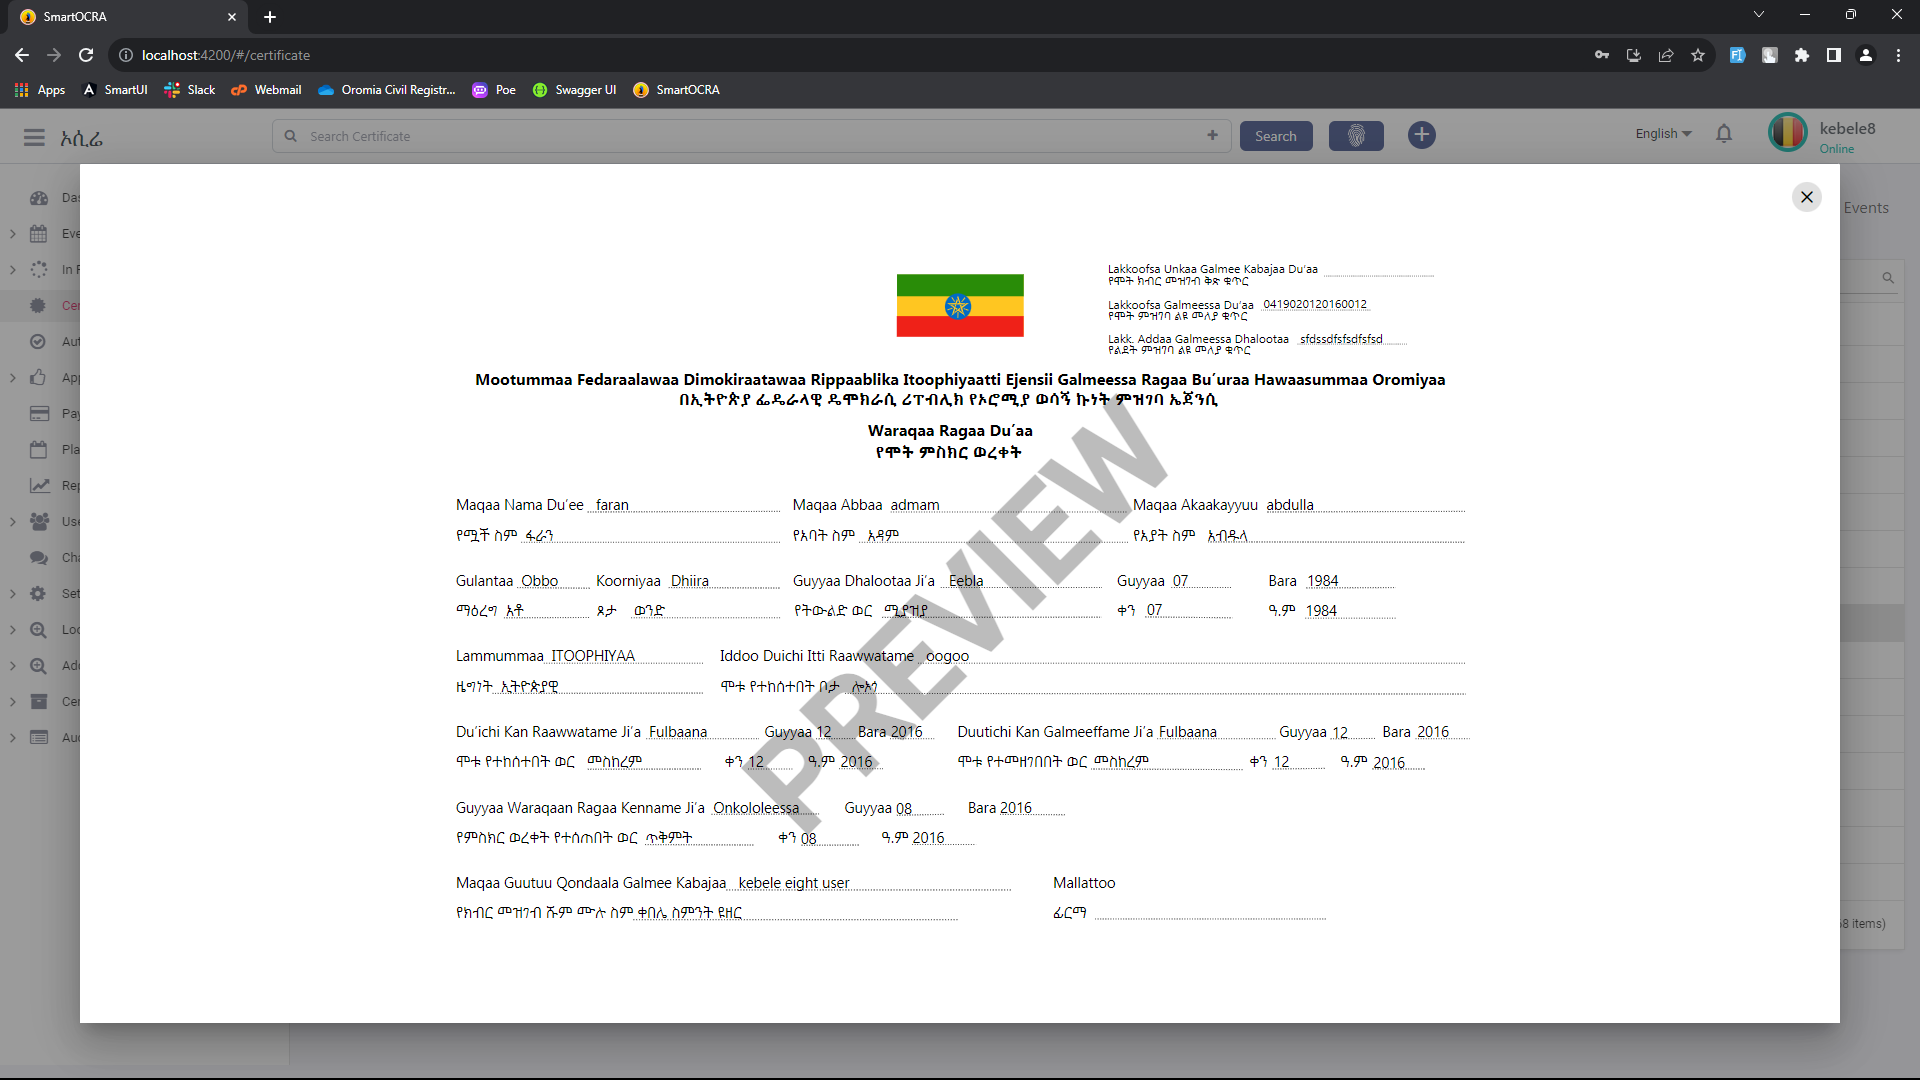Click the certificate number 0419020120160012
Viewport: 1920px width, 1080px height.
pos(1314,304)
